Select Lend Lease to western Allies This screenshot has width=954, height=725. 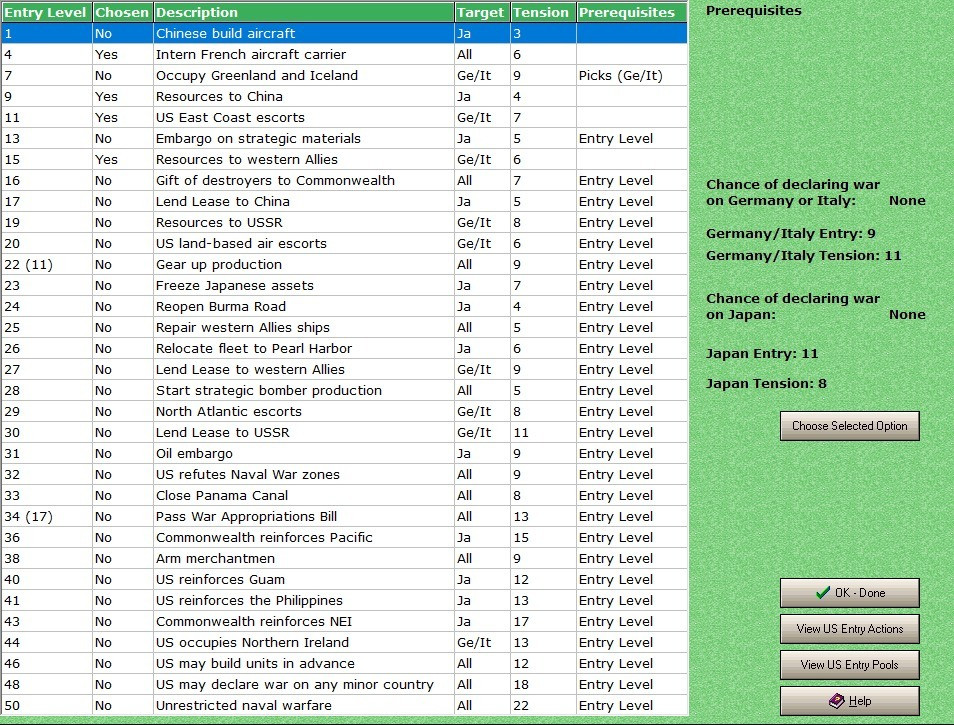[x=344, y=369]
